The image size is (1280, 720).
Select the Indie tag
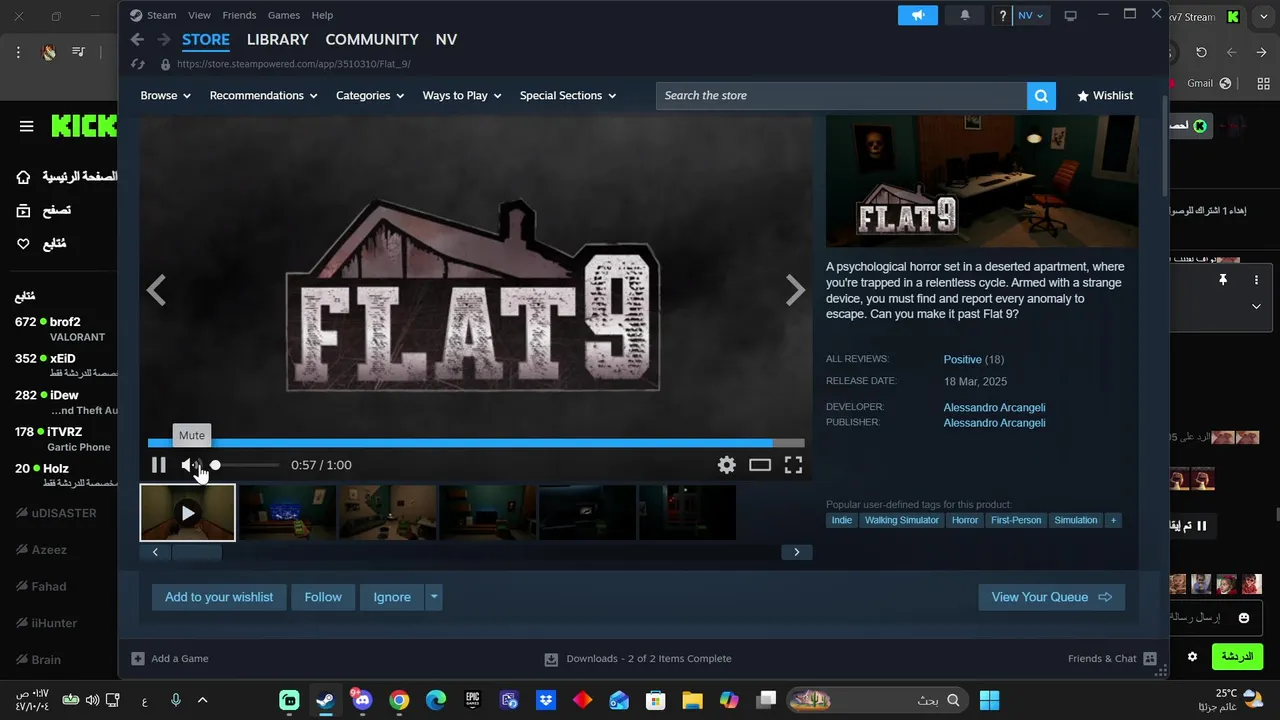tap(842, 520)
